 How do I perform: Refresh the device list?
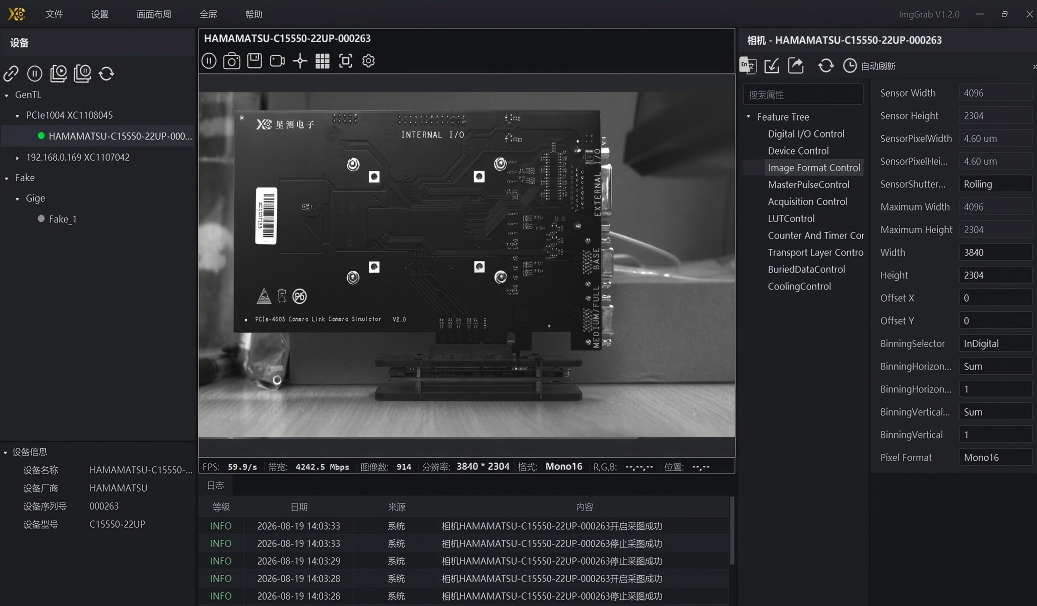pos(106,73)
